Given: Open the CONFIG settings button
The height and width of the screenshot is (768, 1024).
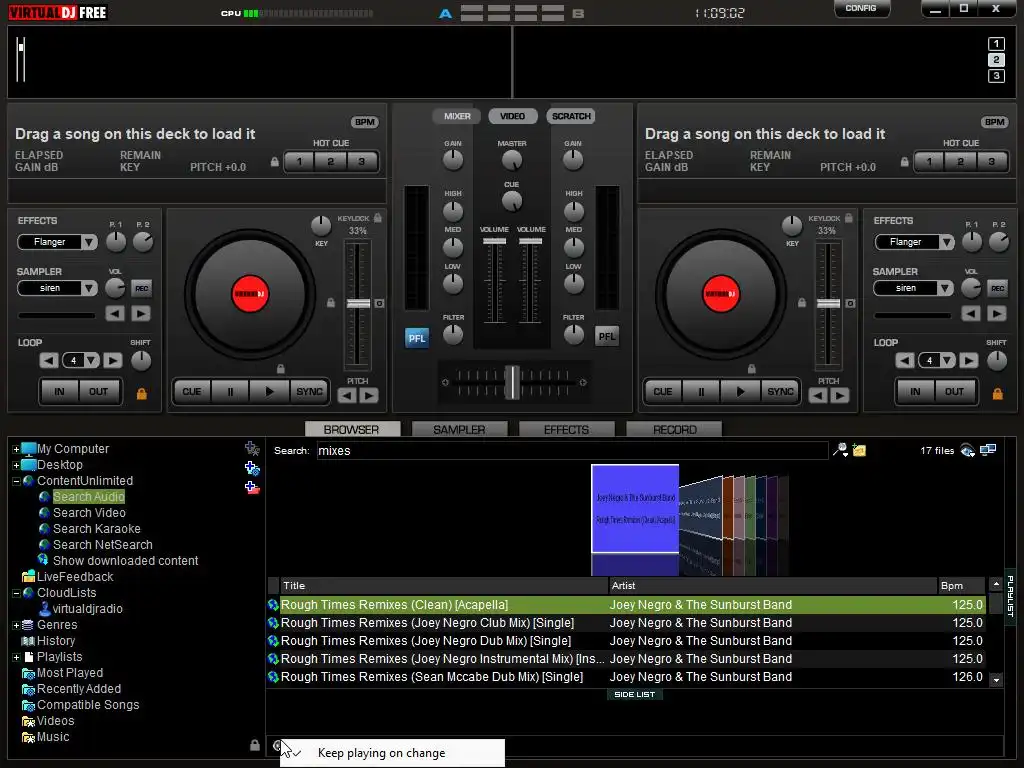Looking at the screenshot, I should [x=861, y=8].
